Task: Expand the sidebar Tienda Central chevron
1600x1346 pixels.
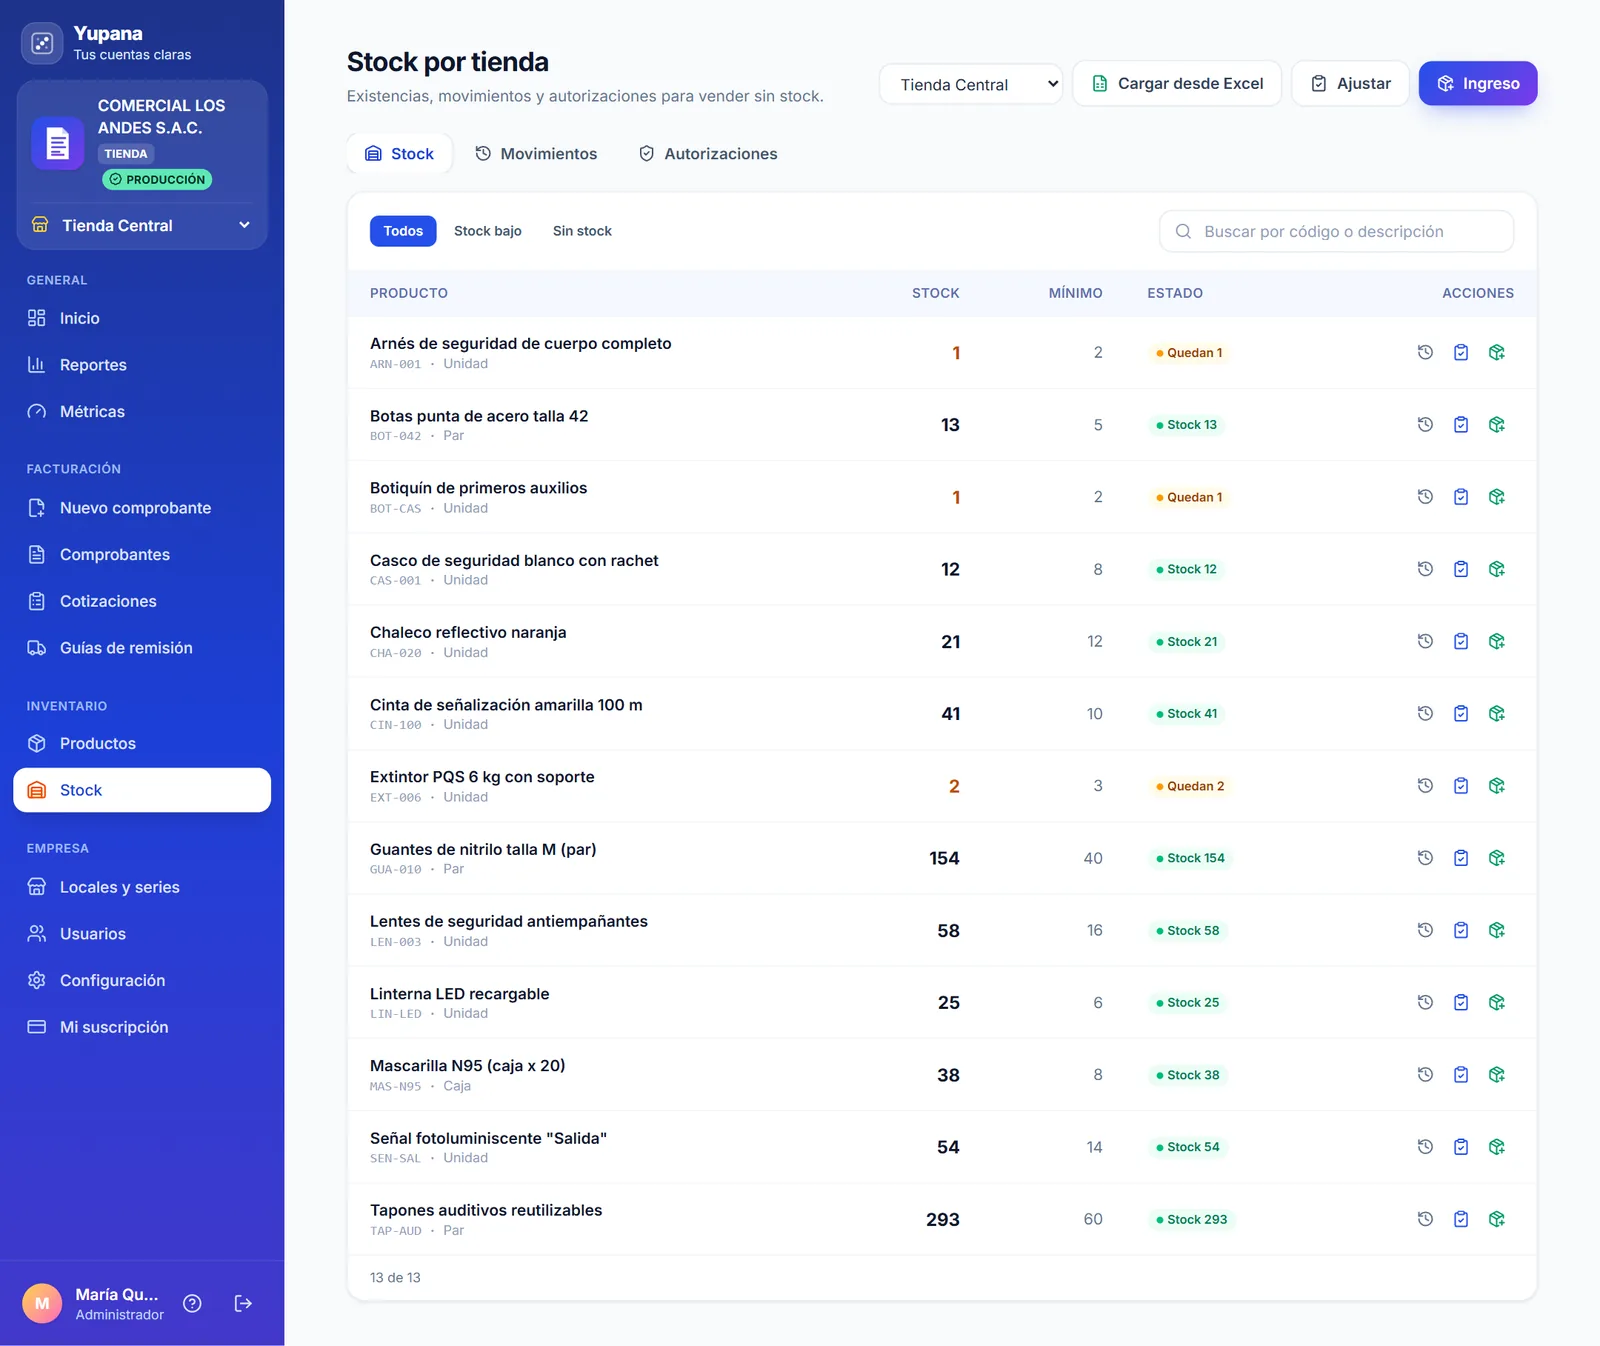Action: point(244,225)
